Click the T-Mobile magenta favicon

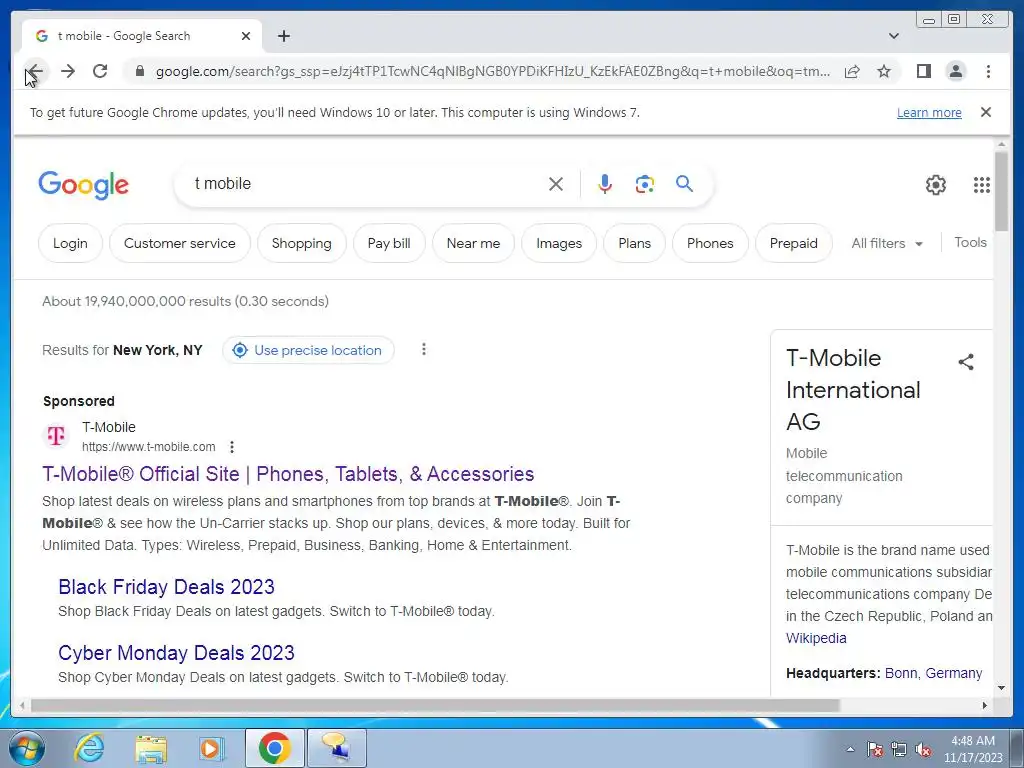tap(56, 436)
